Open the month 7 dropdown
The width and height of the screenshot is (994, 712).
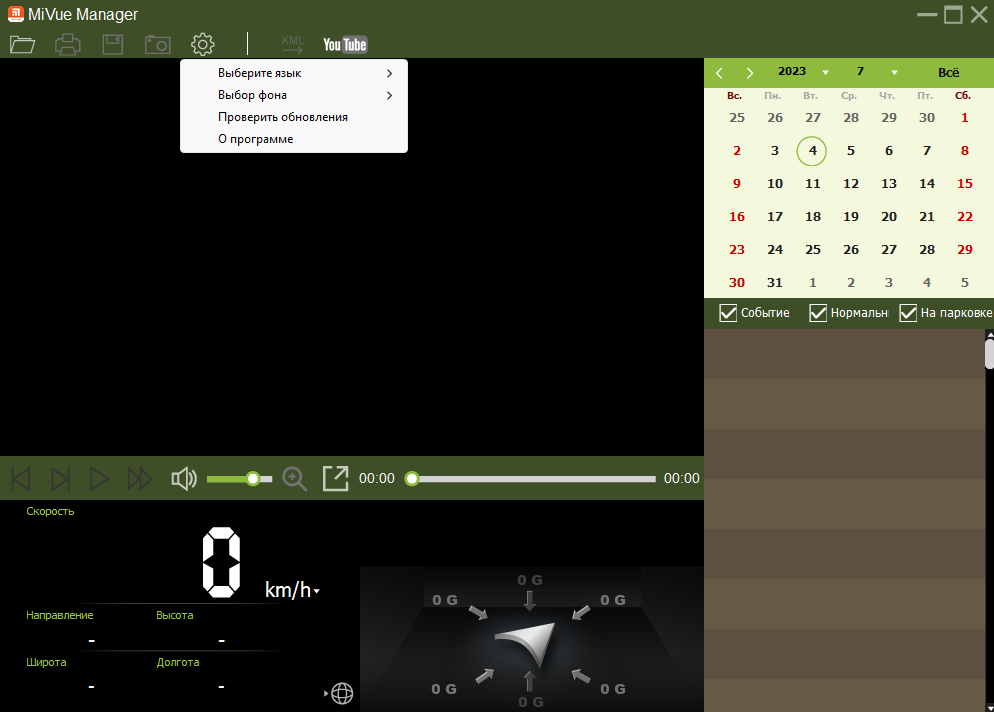click(894, 72)
